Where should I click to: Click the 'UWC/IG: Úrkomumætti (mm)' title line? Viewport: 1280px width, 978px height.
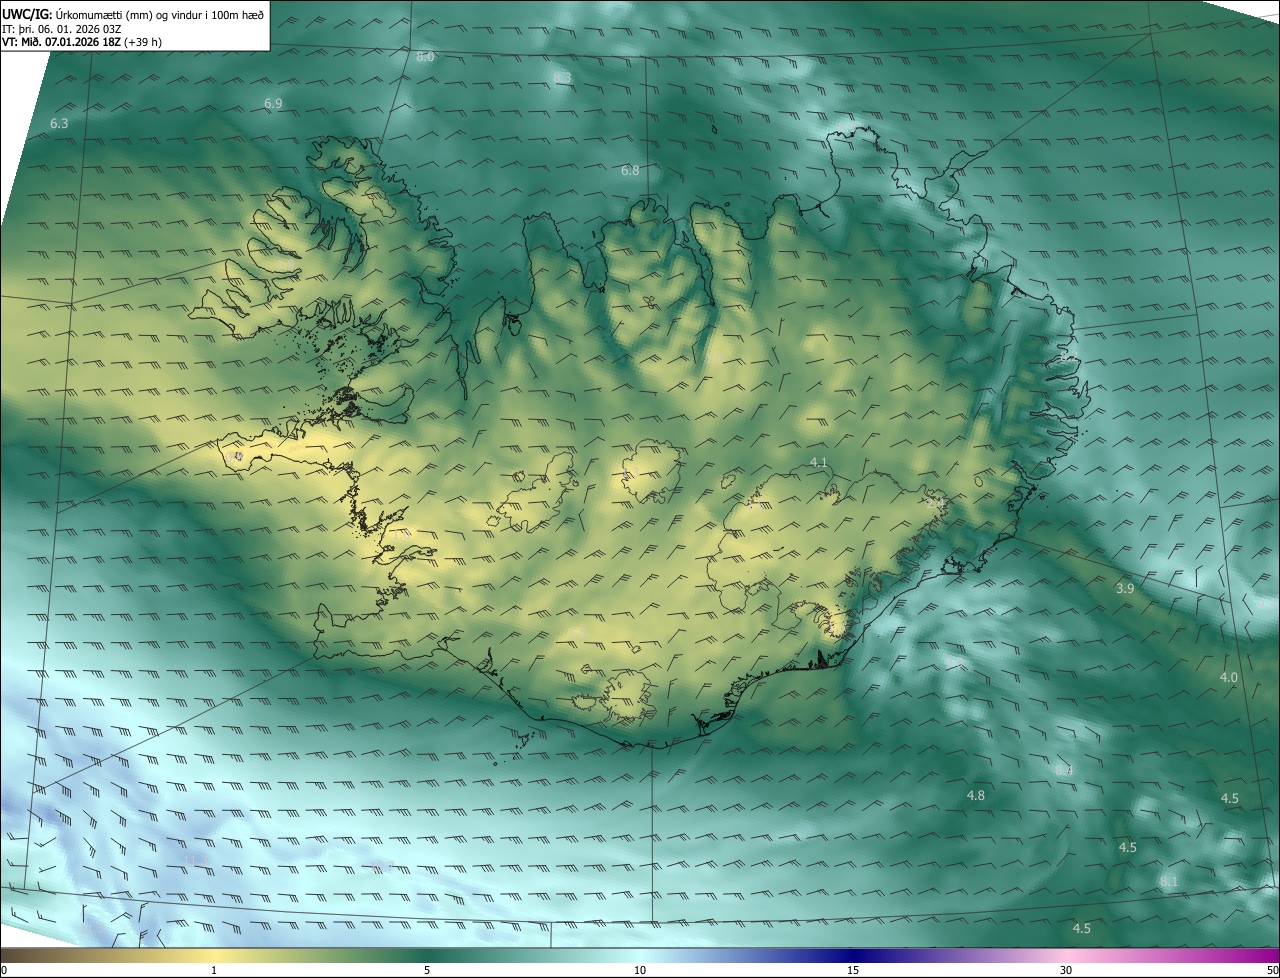[133, 14]
